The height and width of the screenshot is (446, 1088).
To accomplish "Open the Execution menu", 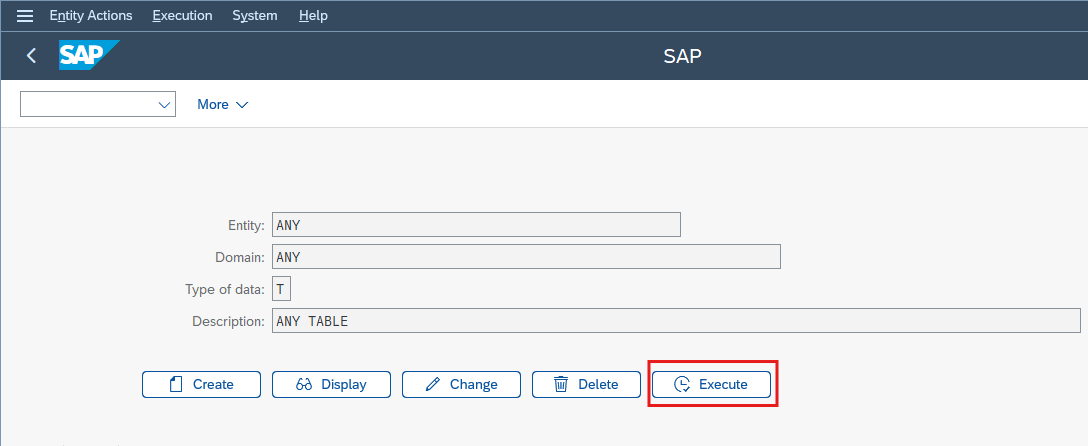I will tap(182, 15).
